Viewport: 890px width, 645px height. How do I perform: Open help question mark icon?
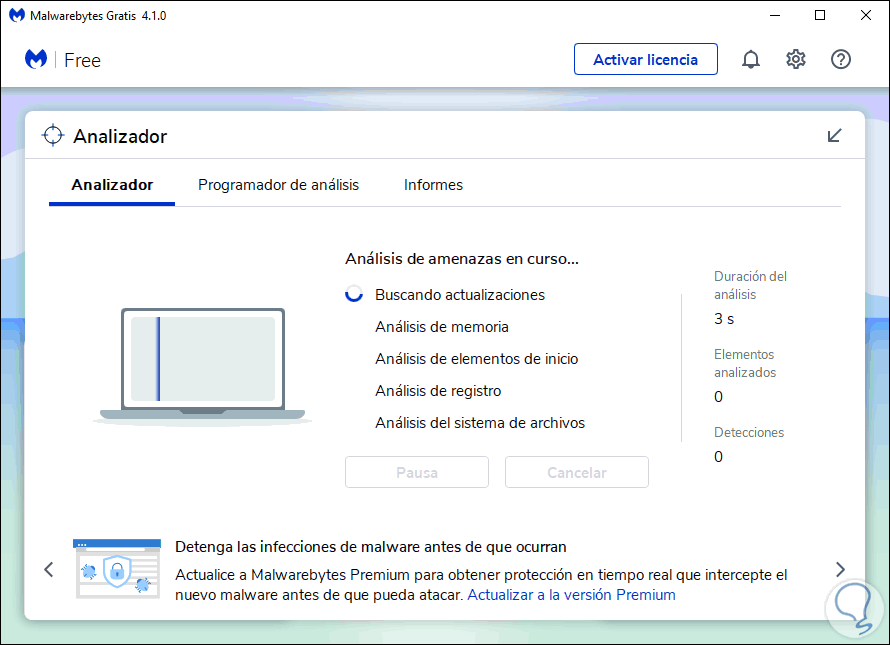841,59
